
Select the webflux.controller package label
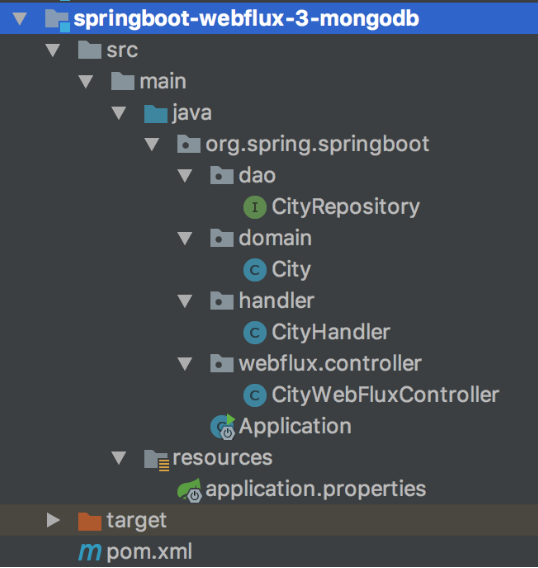click(x=330, y=364)
